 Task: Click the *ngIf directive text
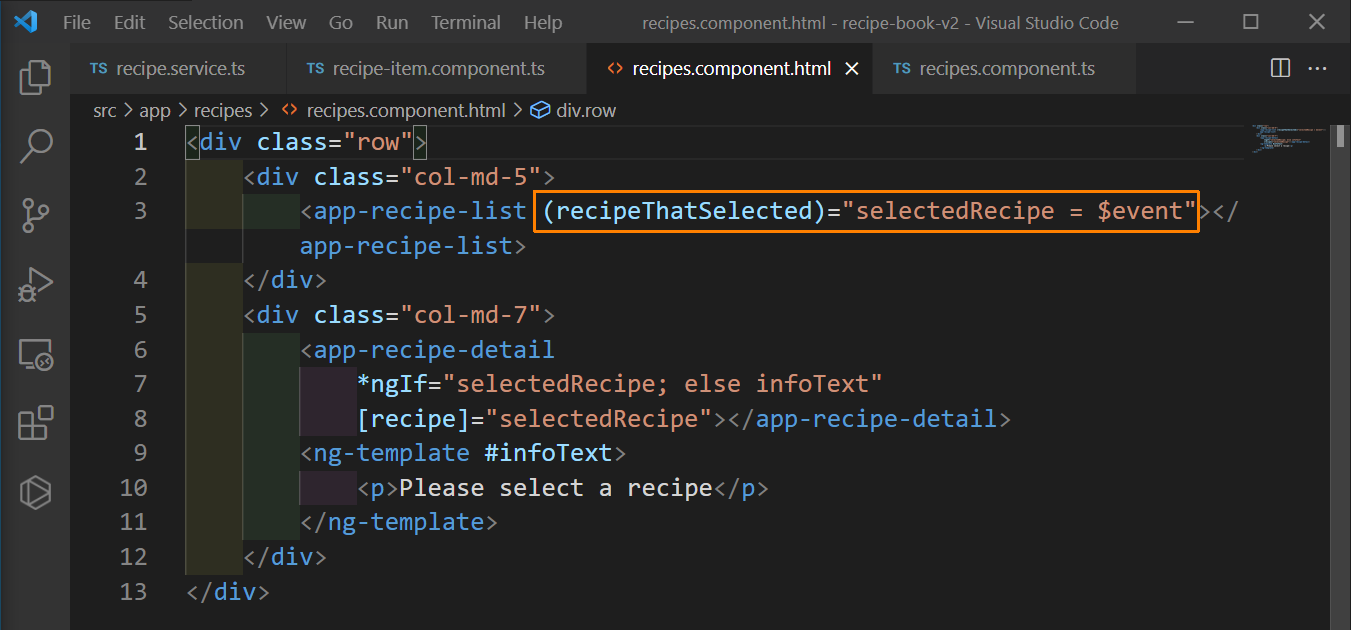coord(392,384)
